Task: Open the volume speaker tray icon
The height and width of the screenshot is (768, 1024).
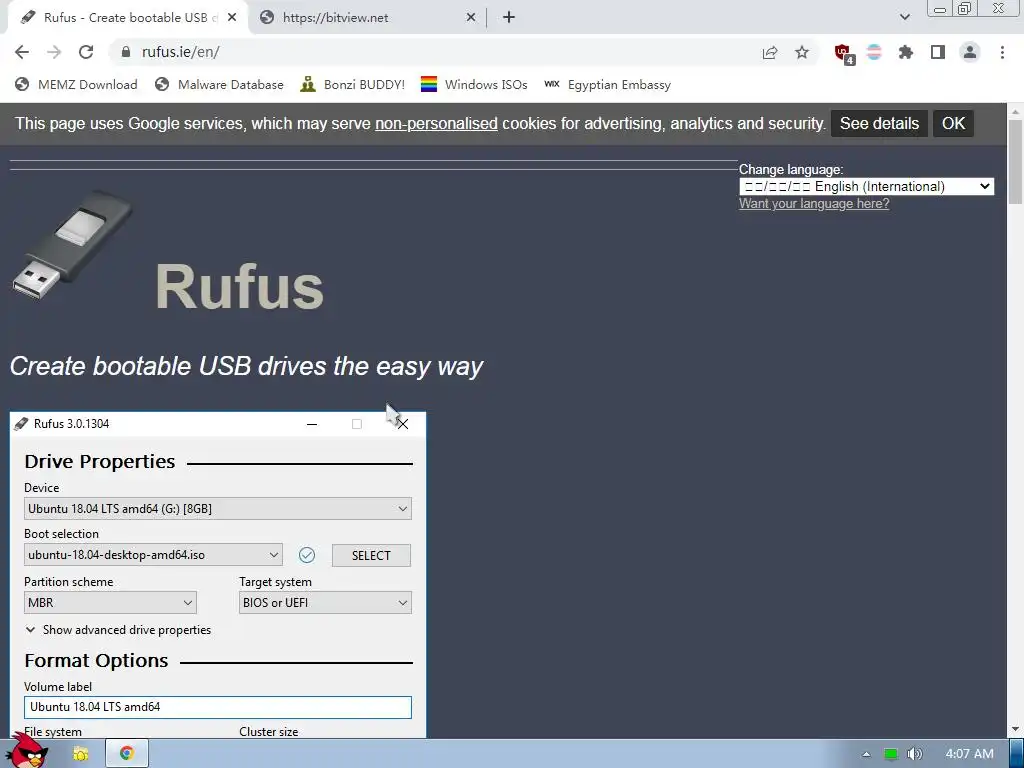Action: (914, 754)
